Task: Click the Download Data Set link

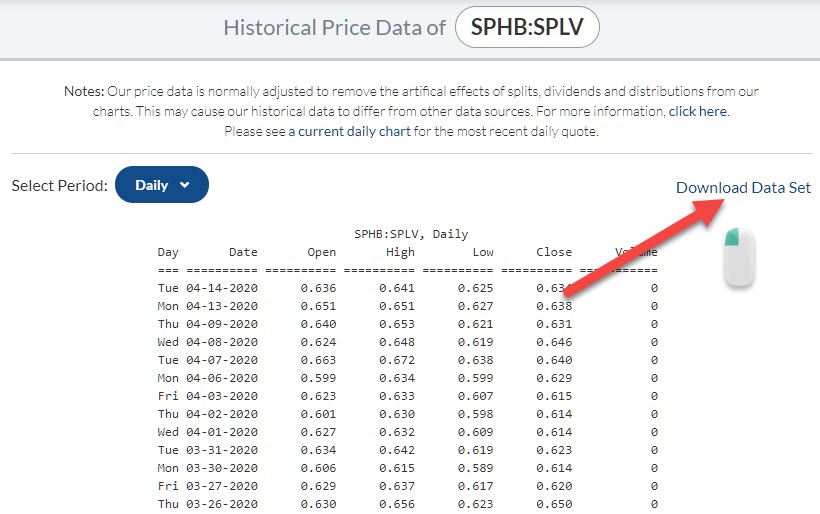Action: click(743, 188)
